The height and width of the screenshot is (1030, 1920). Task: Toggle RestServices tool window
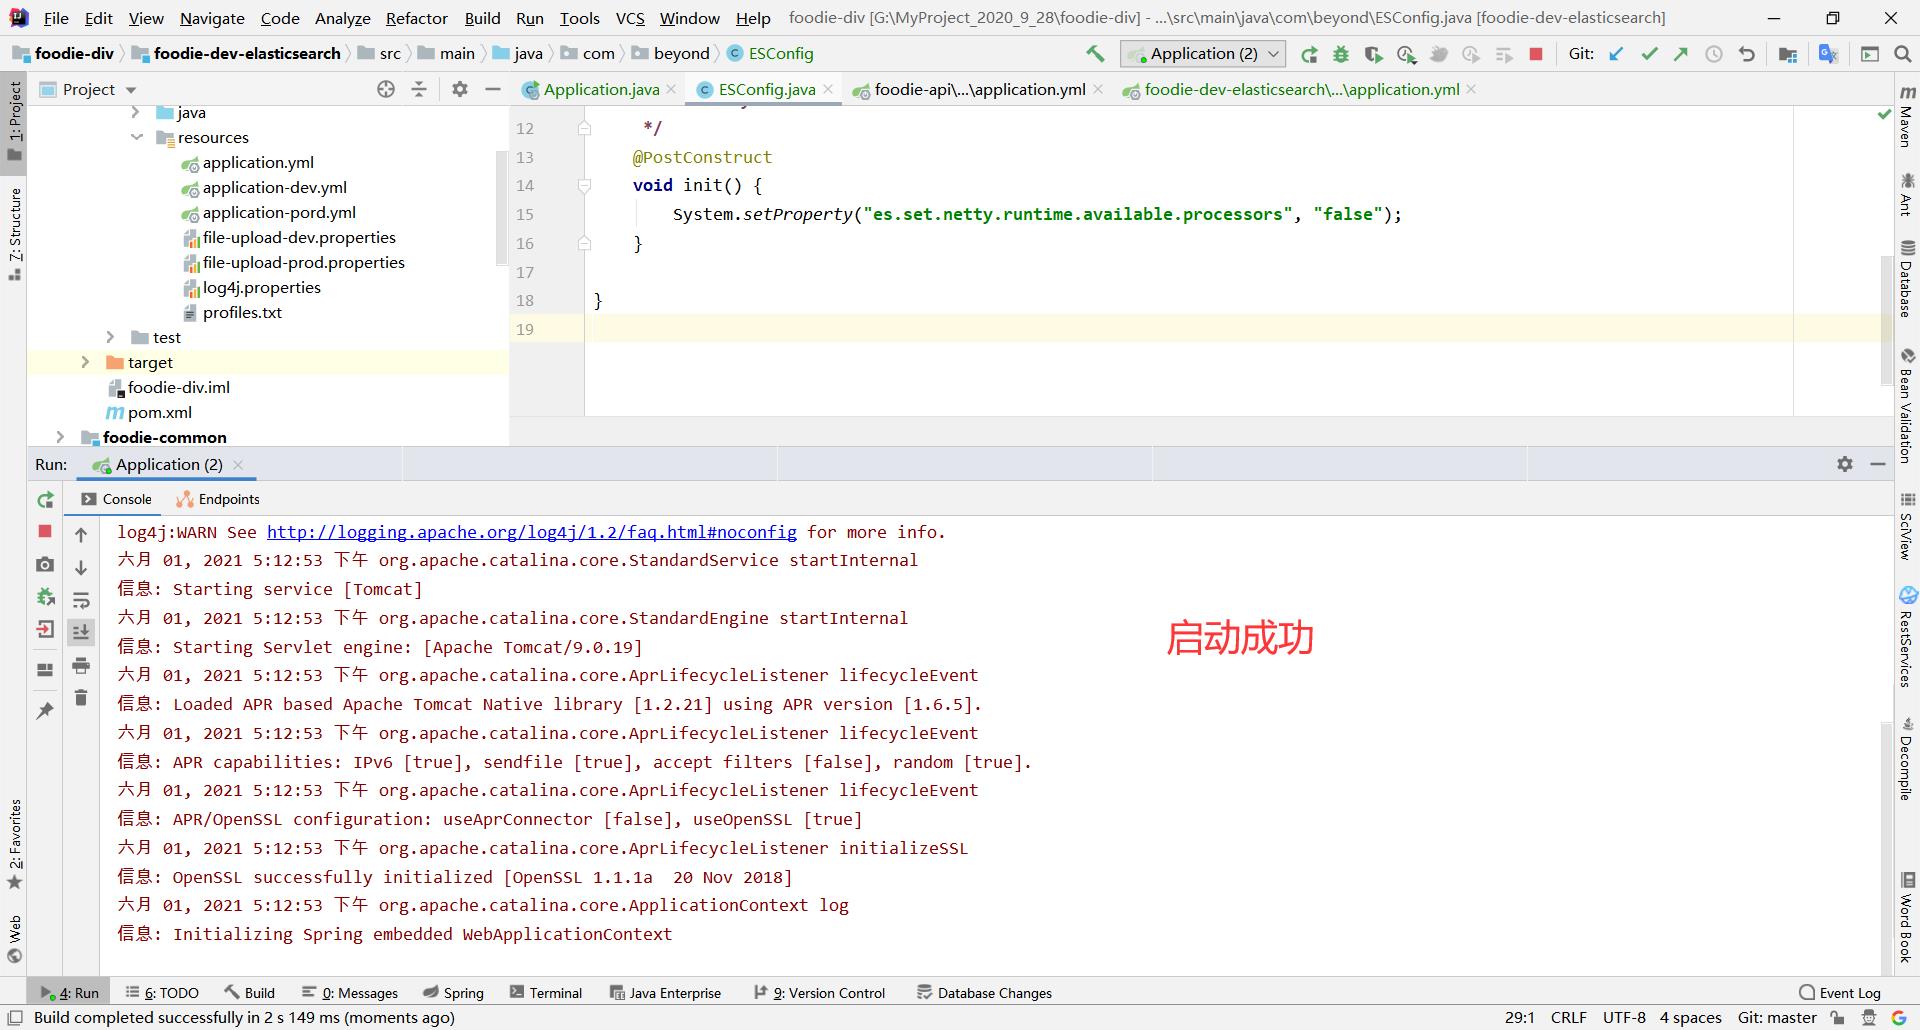pyautogui.click(x=1907, y=638)
